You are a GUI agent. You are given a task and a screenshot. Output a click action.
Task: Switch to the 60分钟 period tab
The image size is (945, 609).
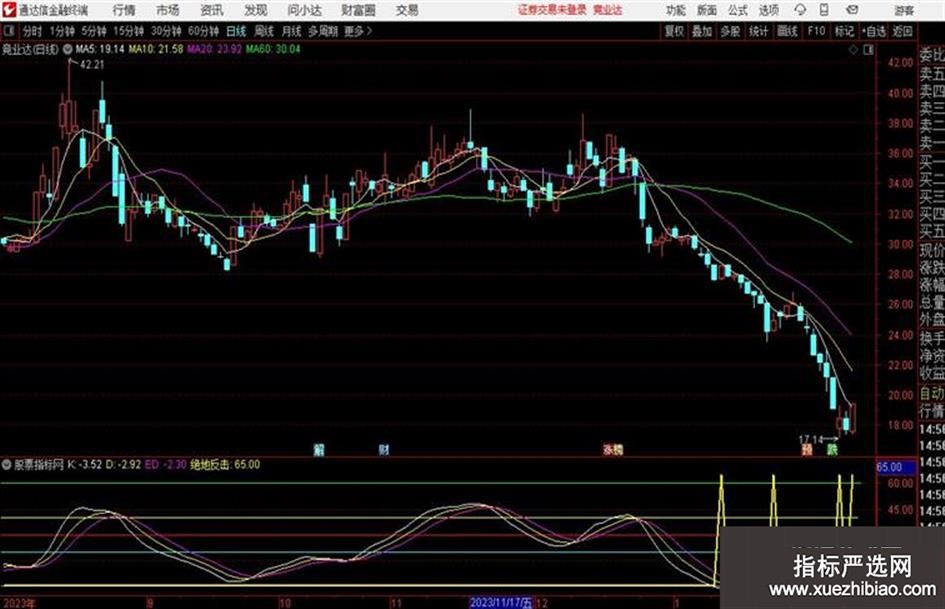[203, 31]
